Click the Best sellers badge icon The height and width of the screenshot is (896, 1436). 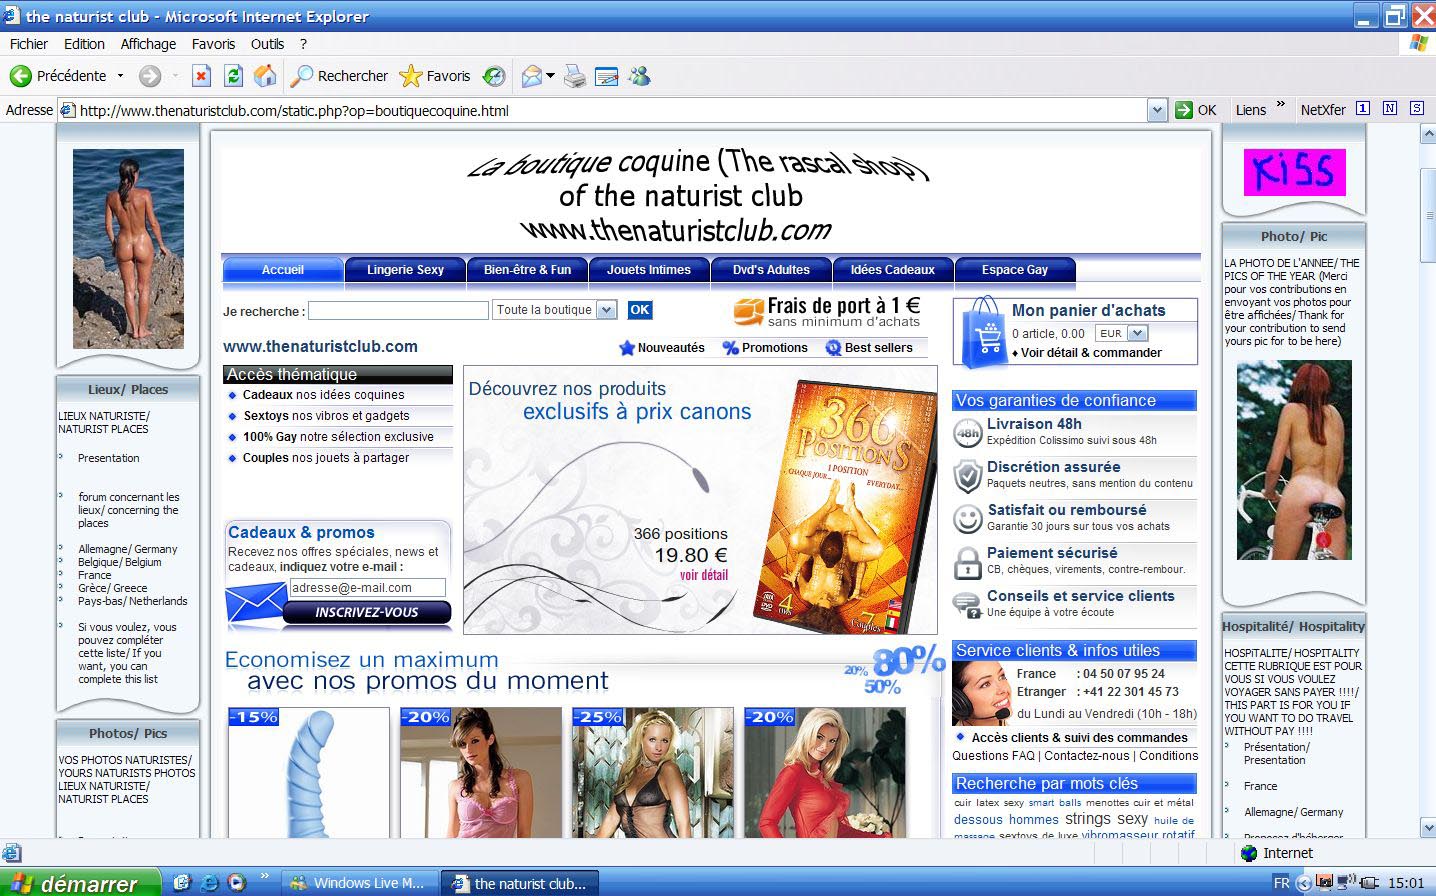click(833, 348)
